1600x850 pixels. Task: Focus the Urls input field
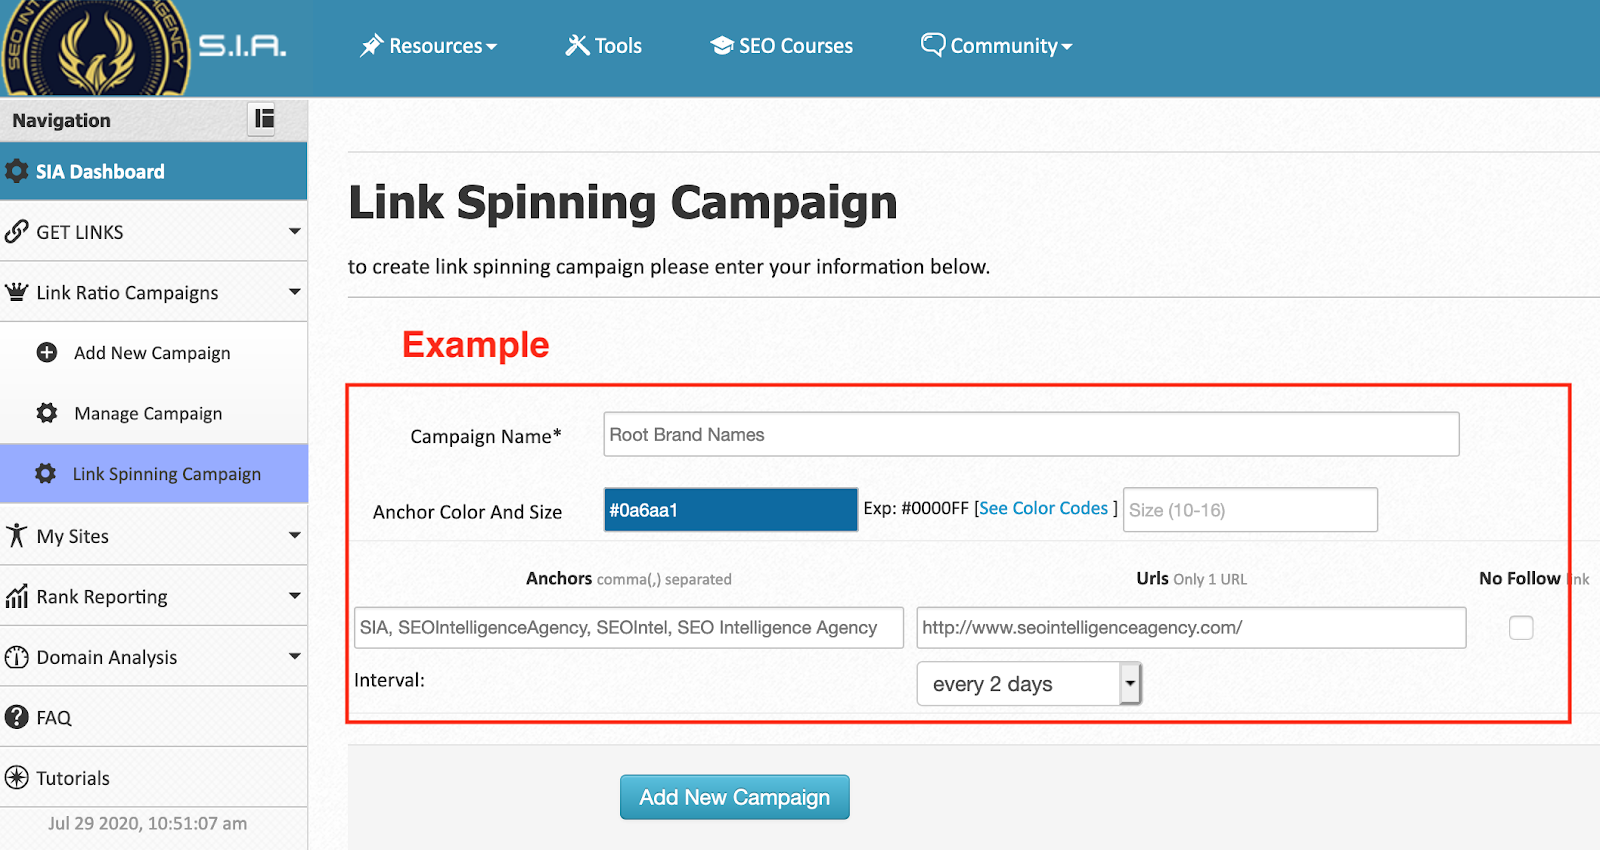[x=1191, y=627]
